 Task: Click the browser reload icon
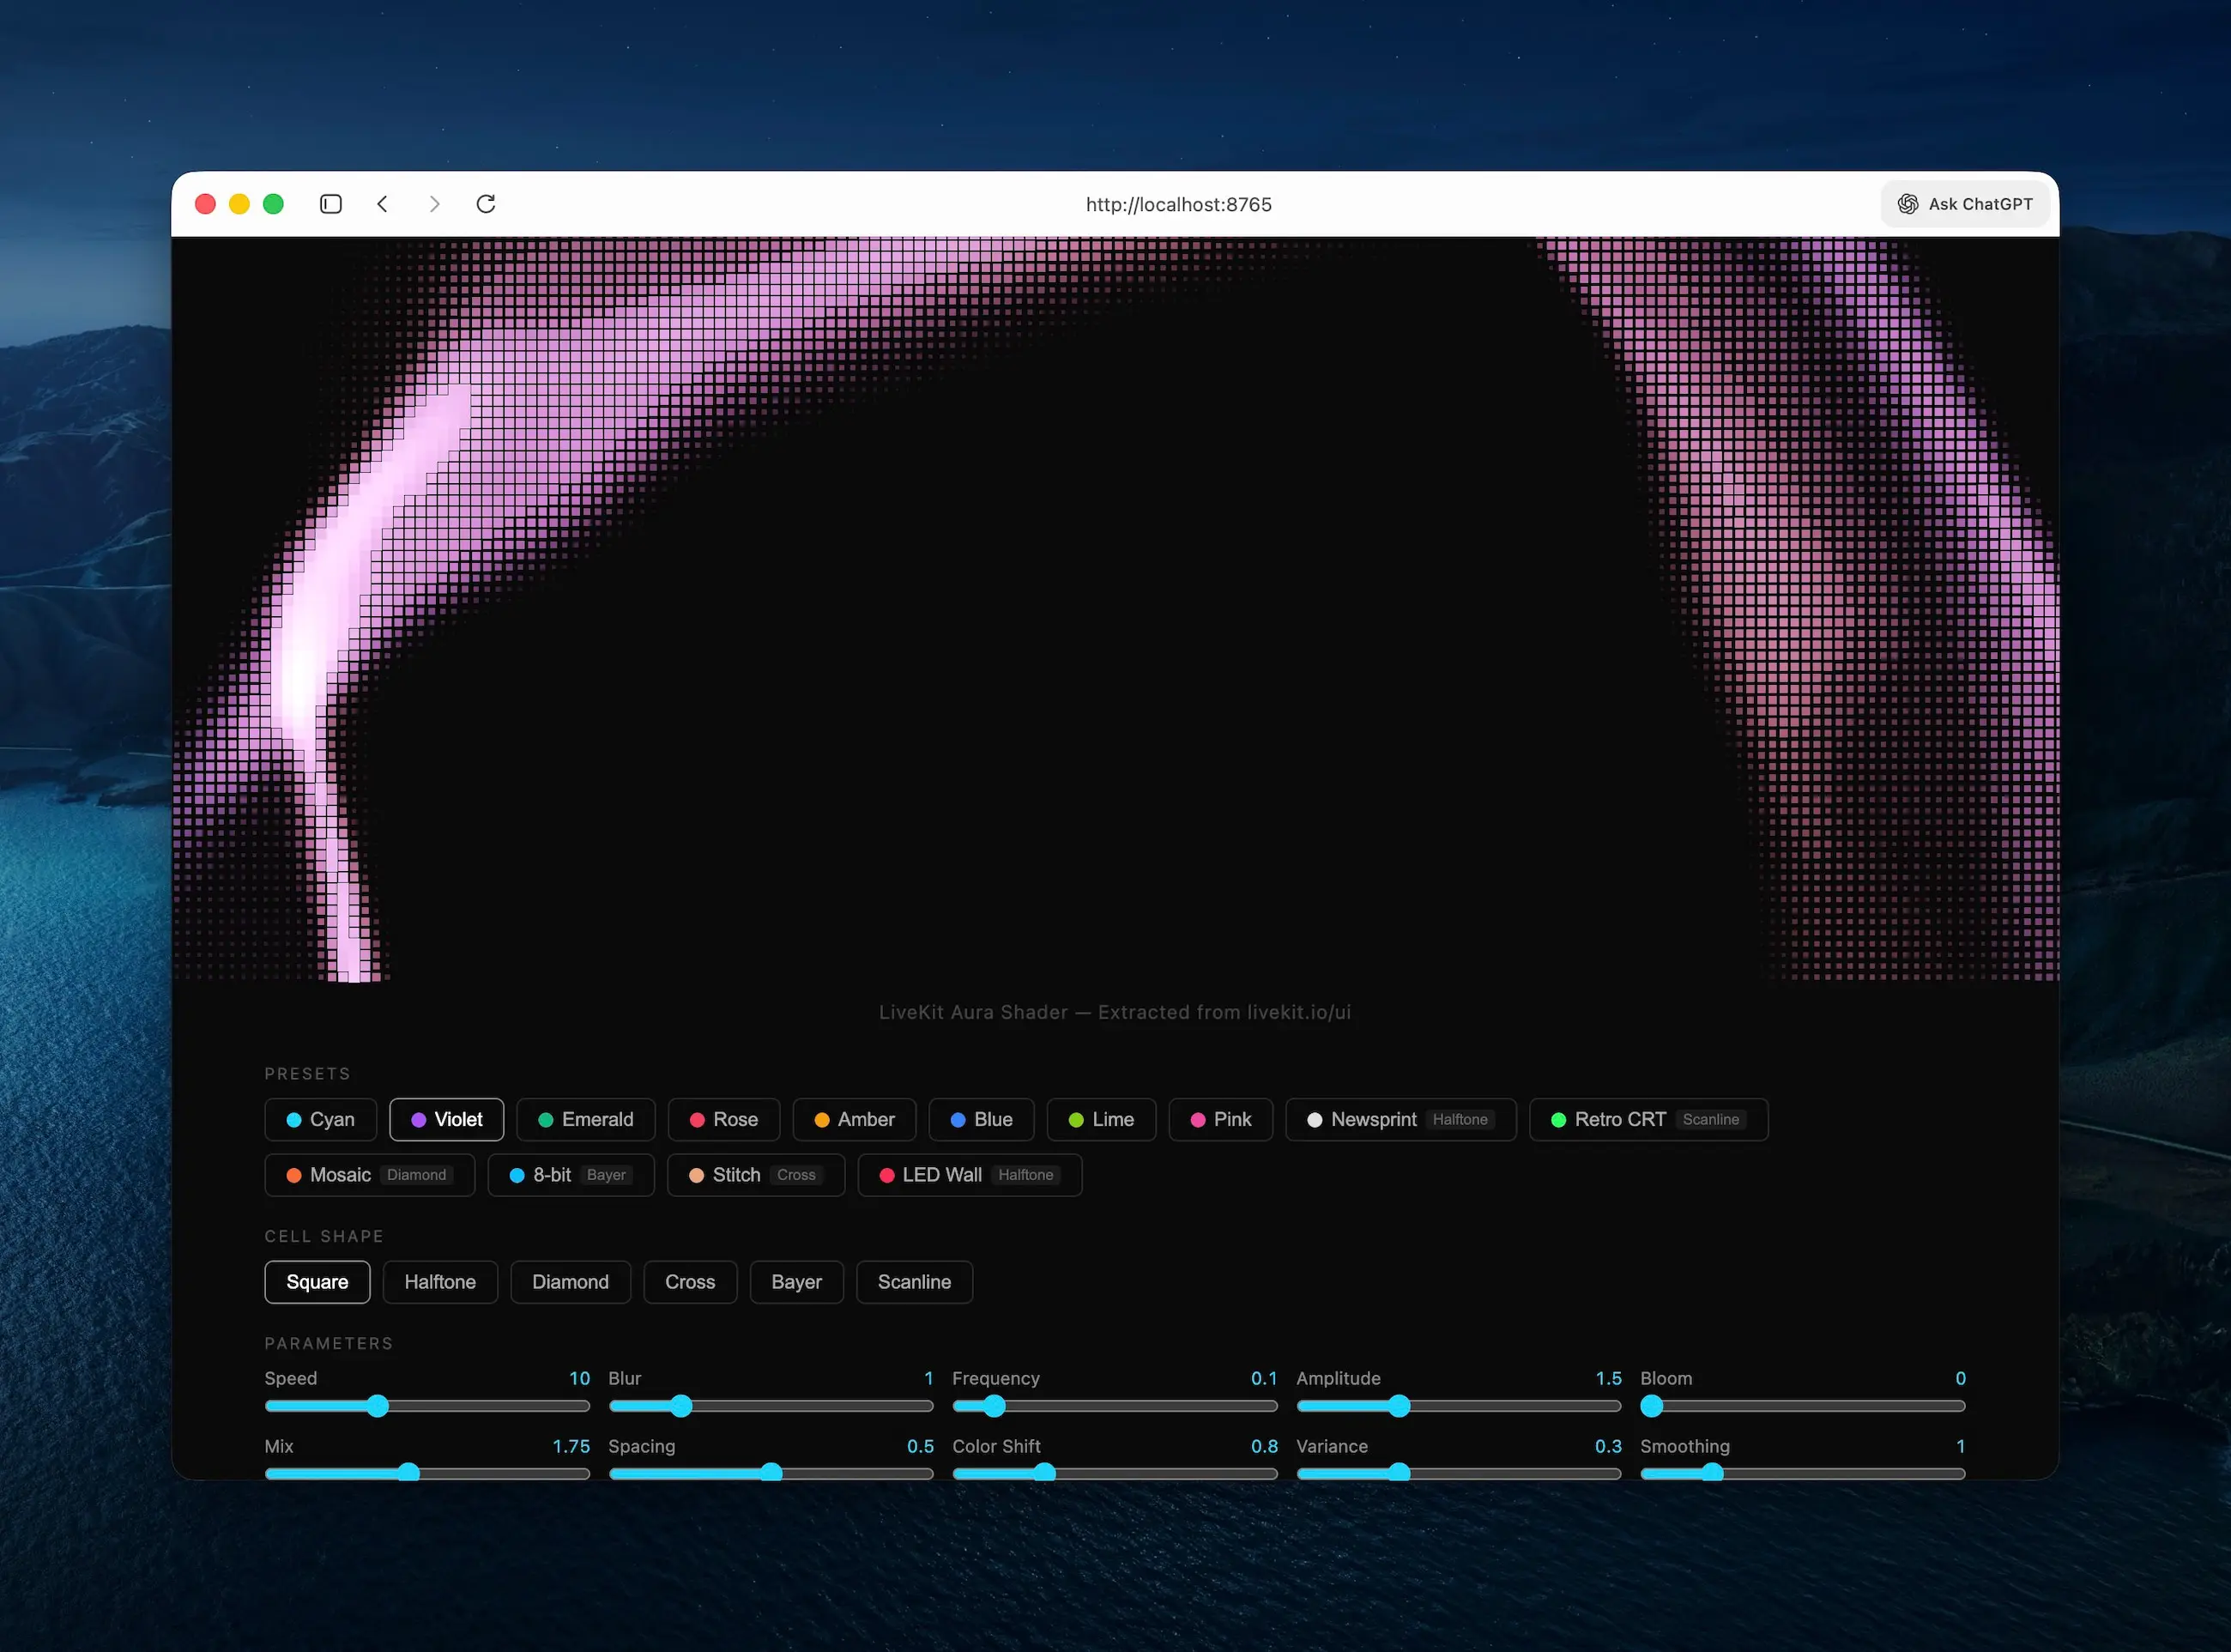[x=486, y=204]
